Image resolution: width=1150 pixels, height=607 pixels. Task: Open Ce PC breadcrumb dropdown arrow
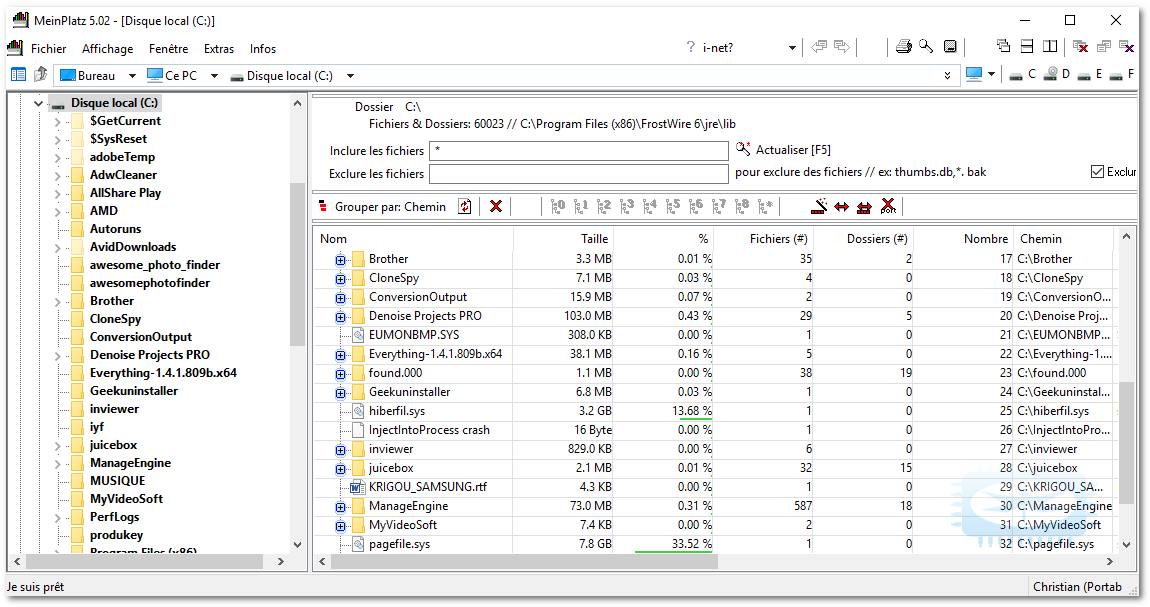tap(214, 76)
